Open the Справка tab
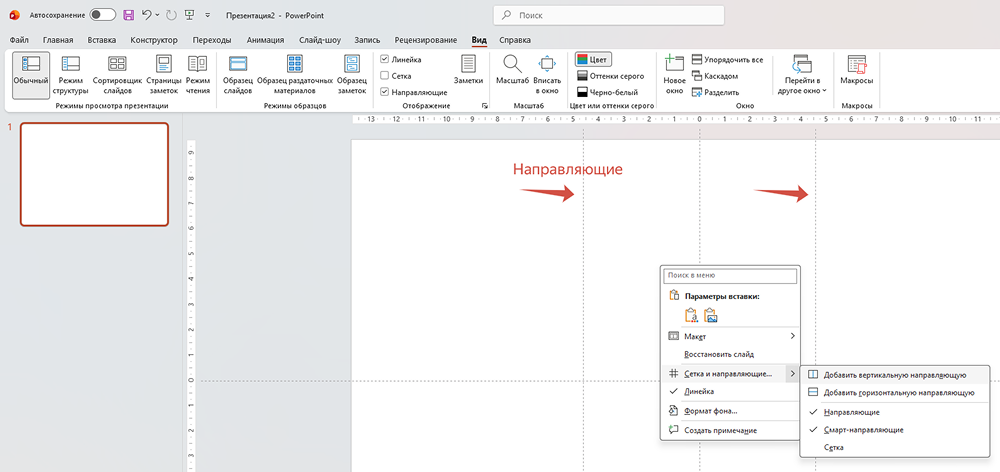 click(x=515, y=40)
